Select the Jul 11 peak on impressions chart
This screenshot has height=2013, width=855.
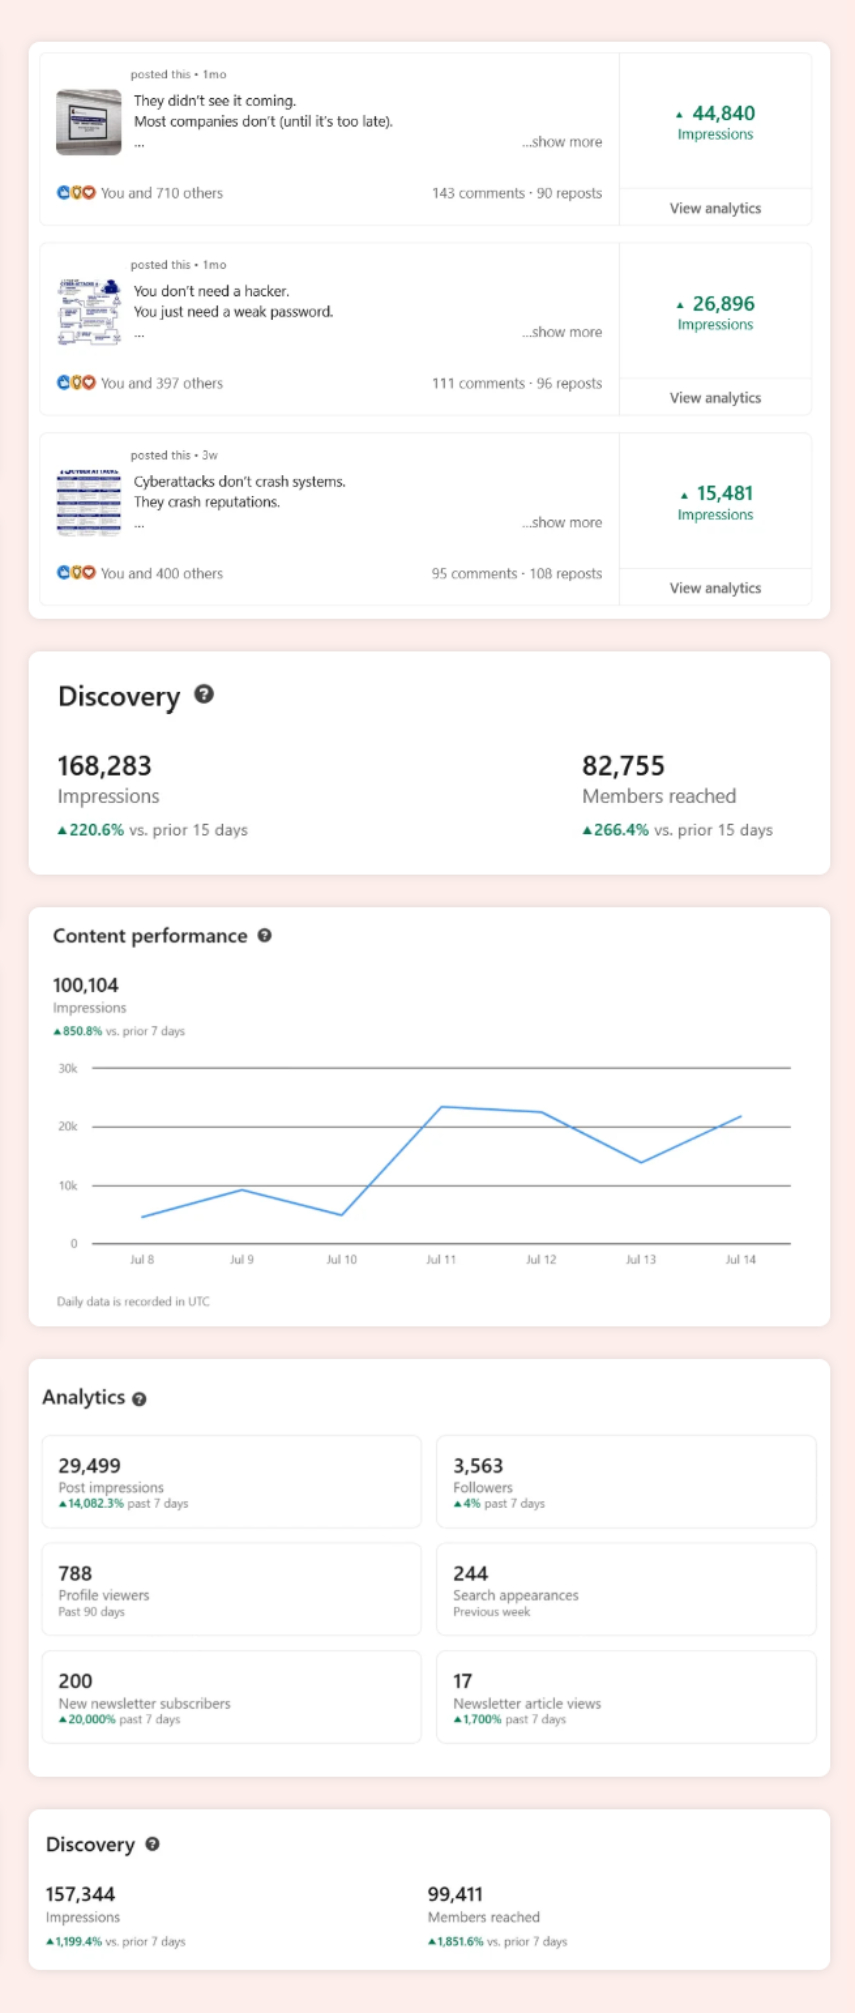pyautogui.click(x=442, y=1107)
